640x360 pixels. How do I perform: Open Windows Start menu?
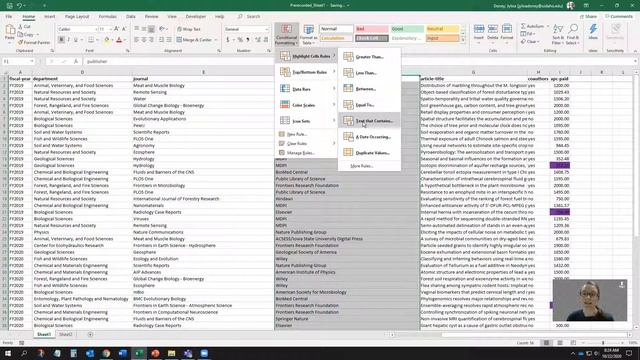pyautogui.click(x=8, y=353)
